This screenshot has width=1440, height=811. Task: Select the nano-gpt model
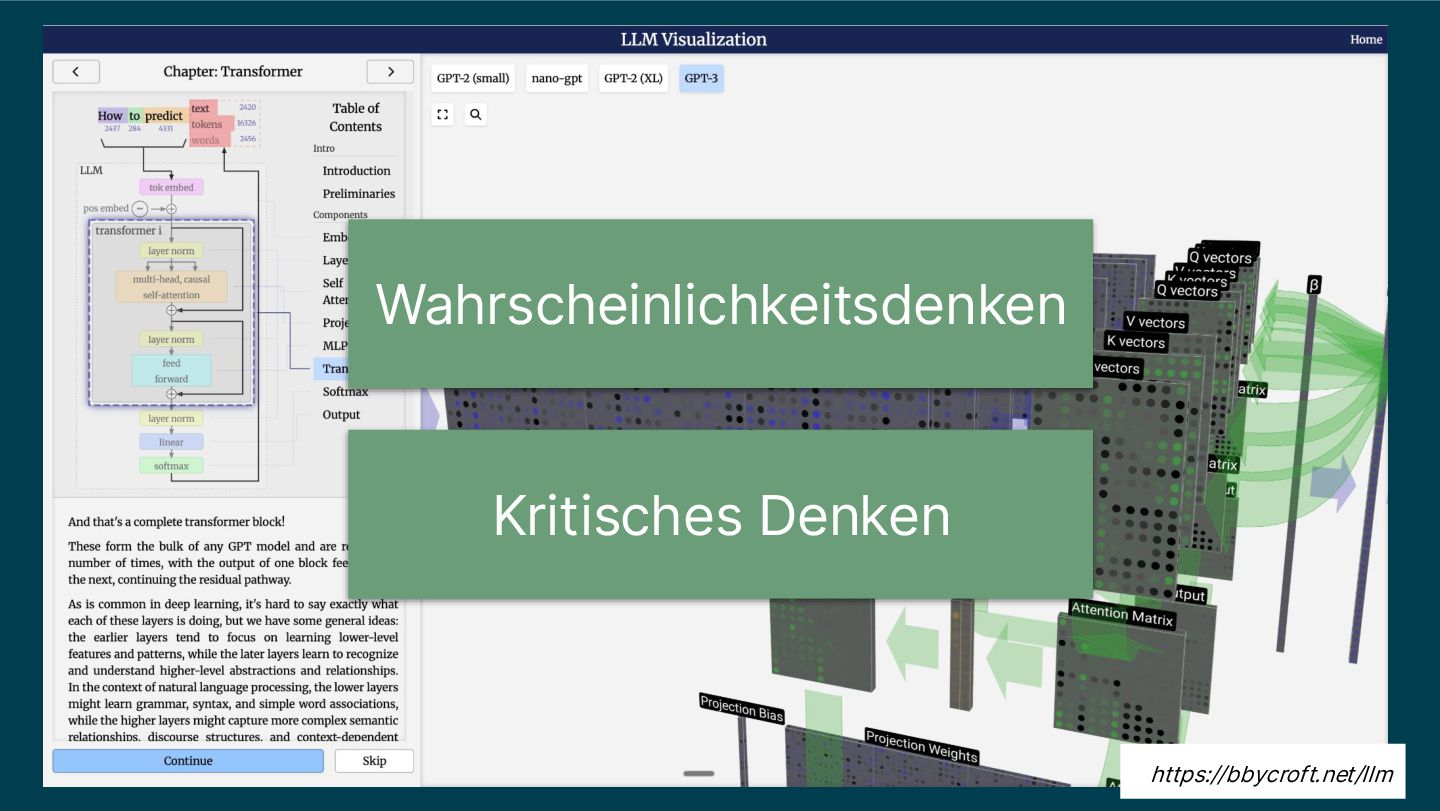tap(557, 78)
